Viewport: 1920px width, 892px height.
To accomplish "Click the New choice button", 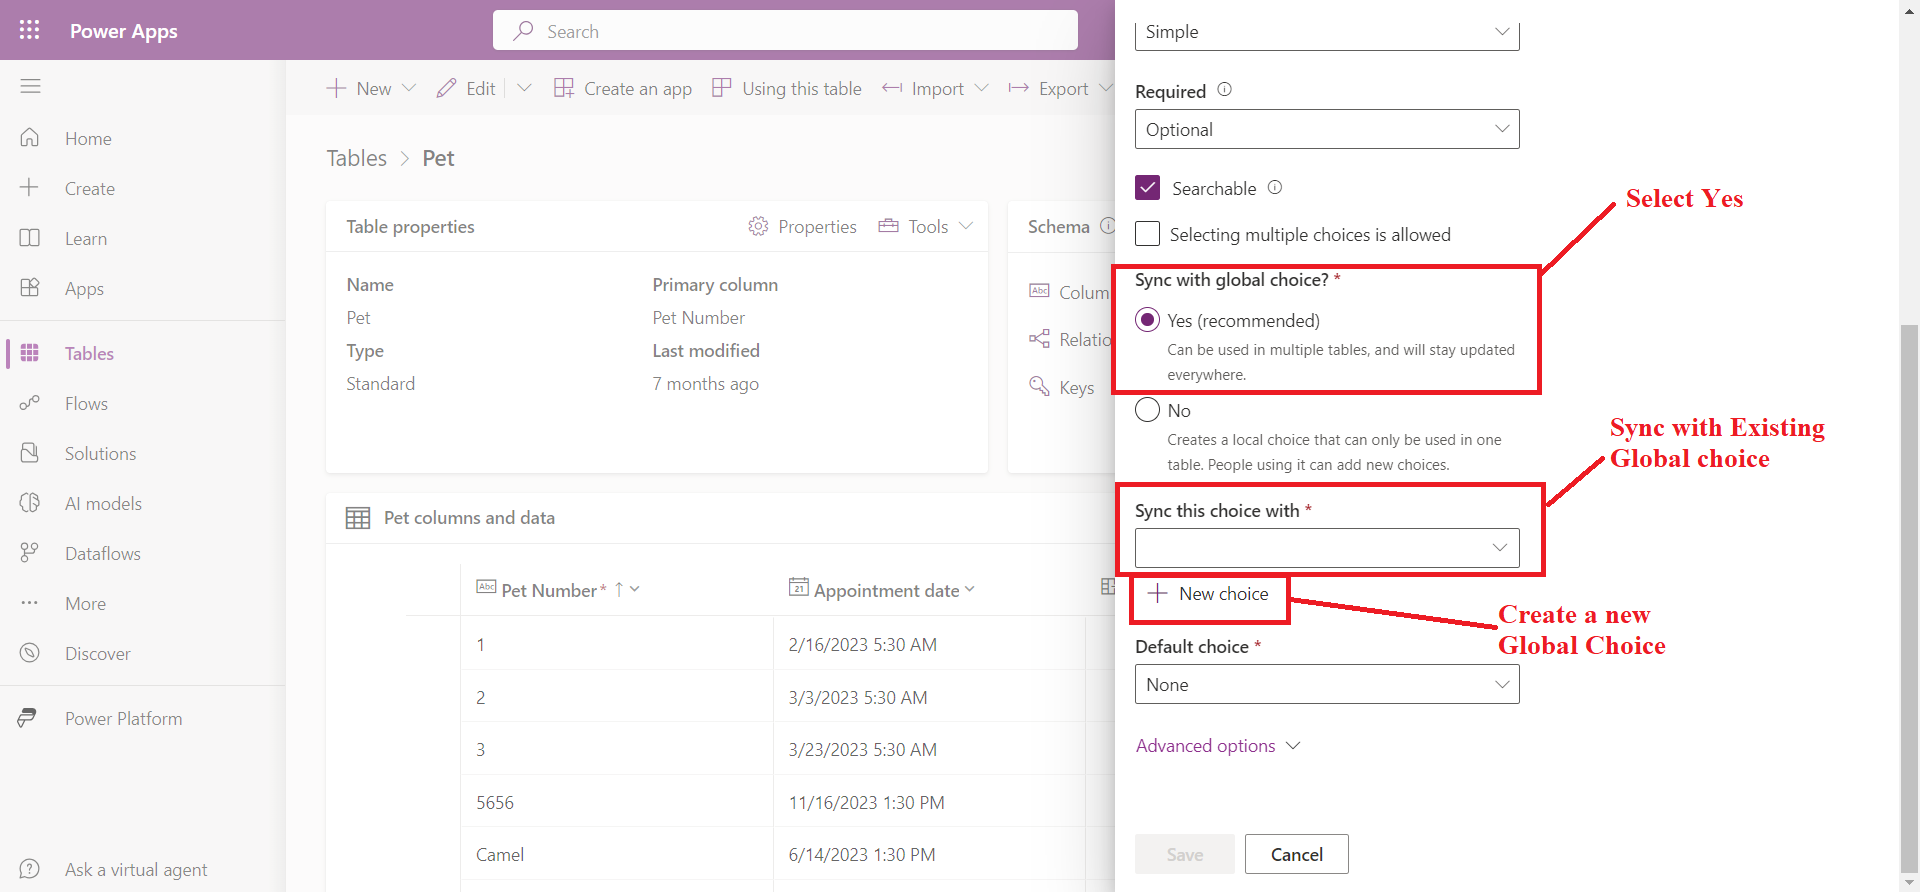I will [x=1210, y=594].
